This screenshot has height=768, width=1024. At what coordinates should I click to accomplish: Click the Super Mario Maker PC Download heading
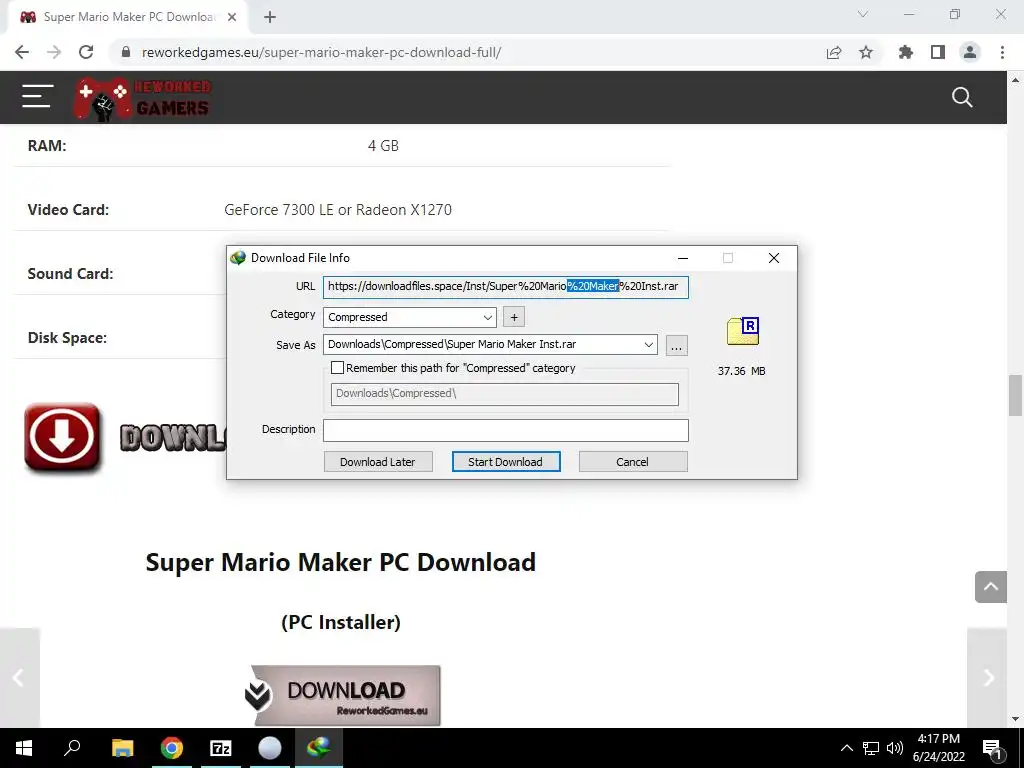point(340,562)
